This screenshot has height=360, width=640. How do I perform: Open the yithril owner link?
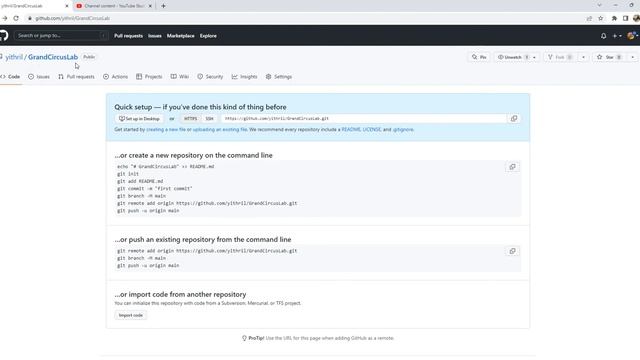[14, 57]
